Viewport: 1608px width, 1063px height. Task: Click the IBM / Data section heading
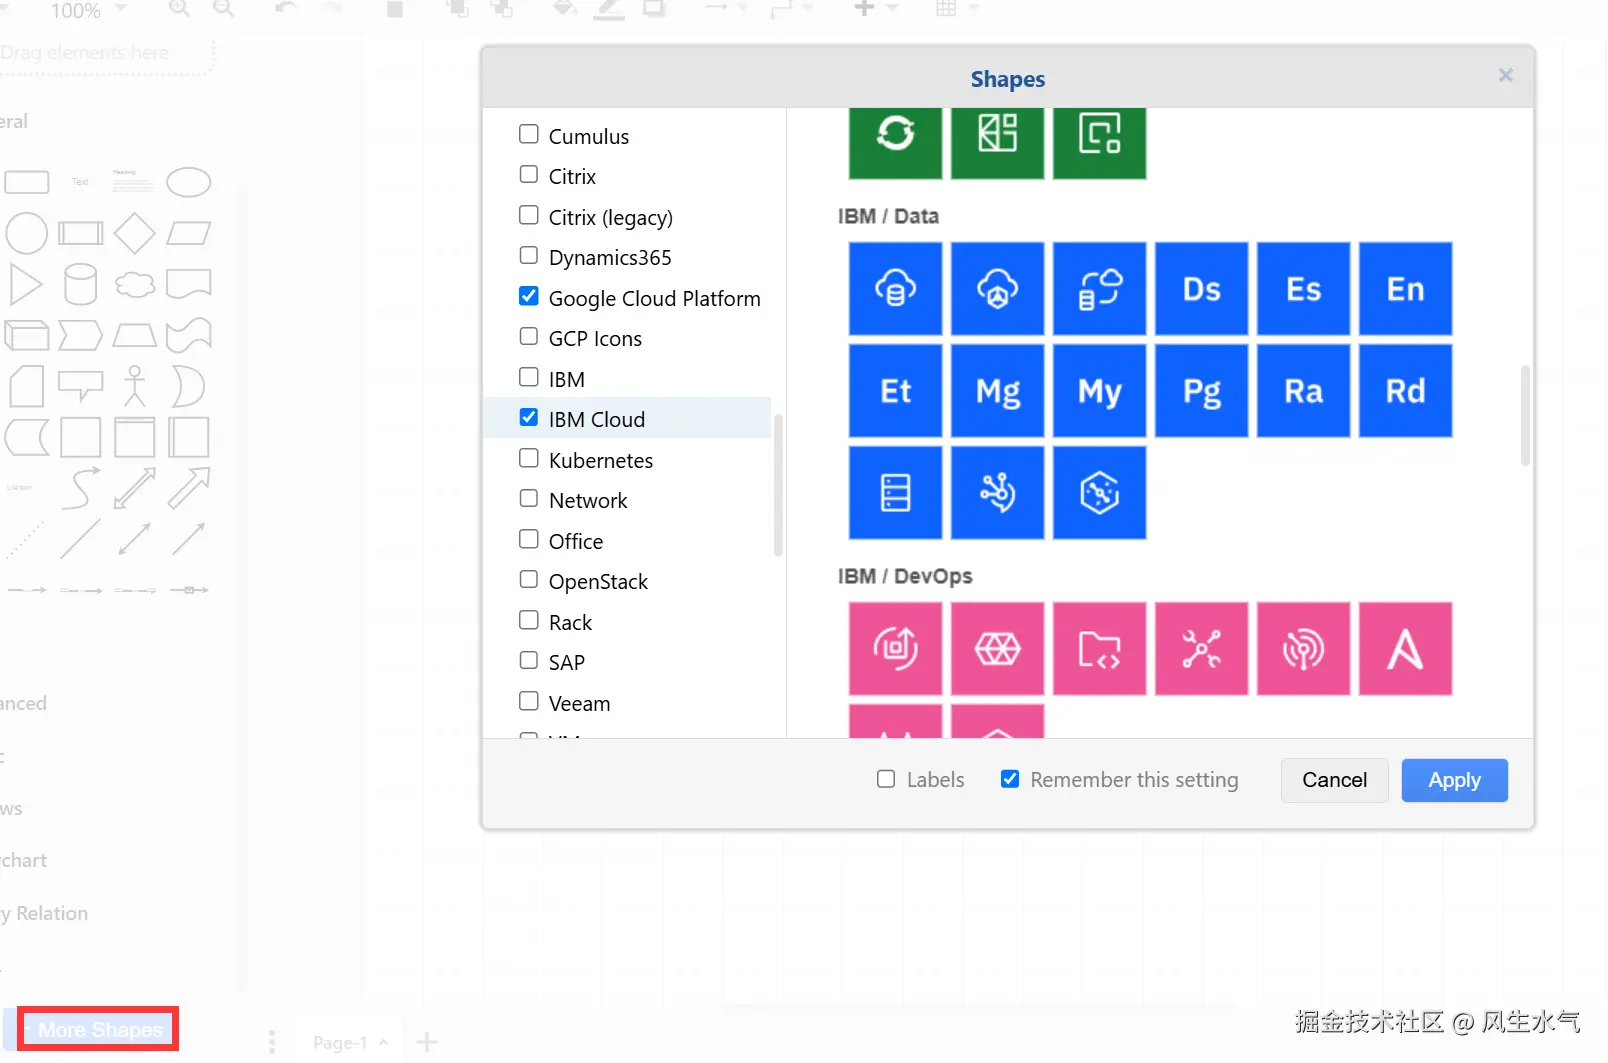point(888,216)
